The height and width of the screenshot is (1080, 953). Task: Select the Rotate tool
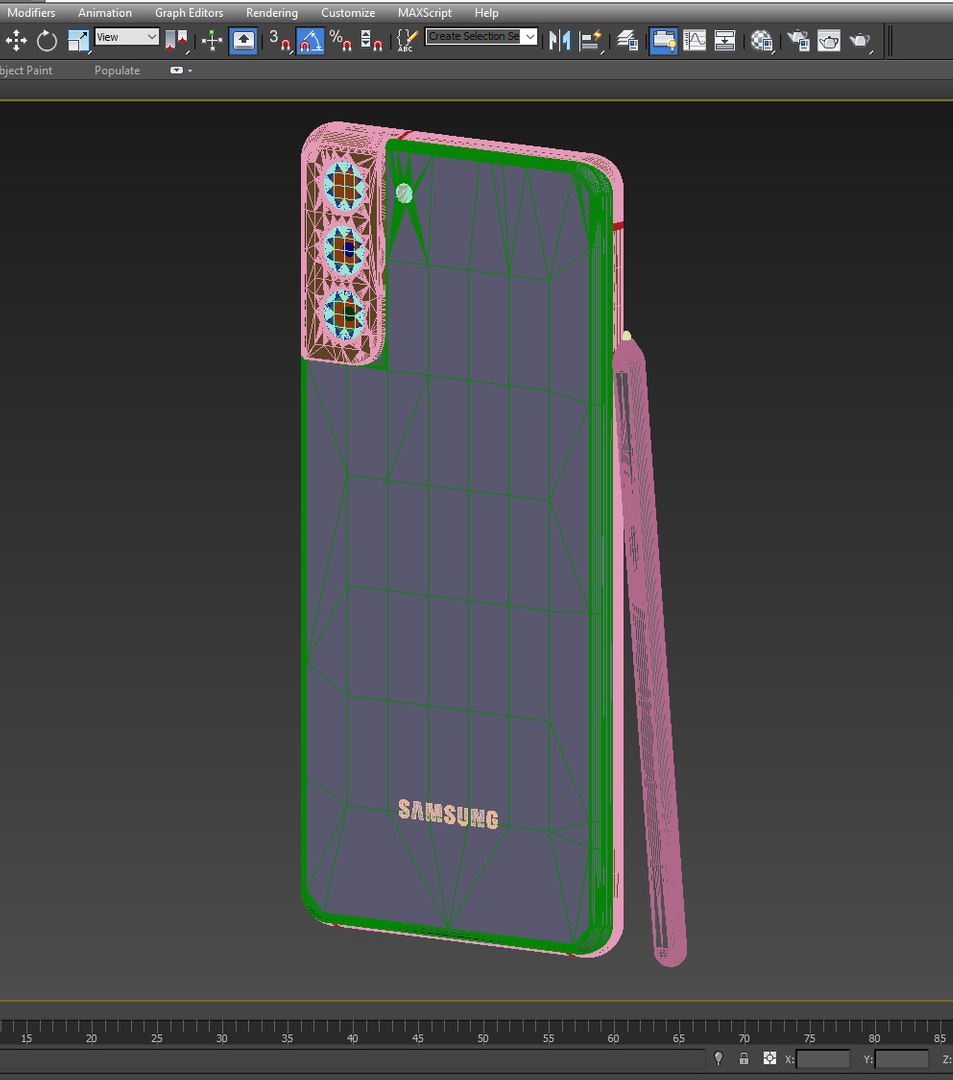[47, 41]
